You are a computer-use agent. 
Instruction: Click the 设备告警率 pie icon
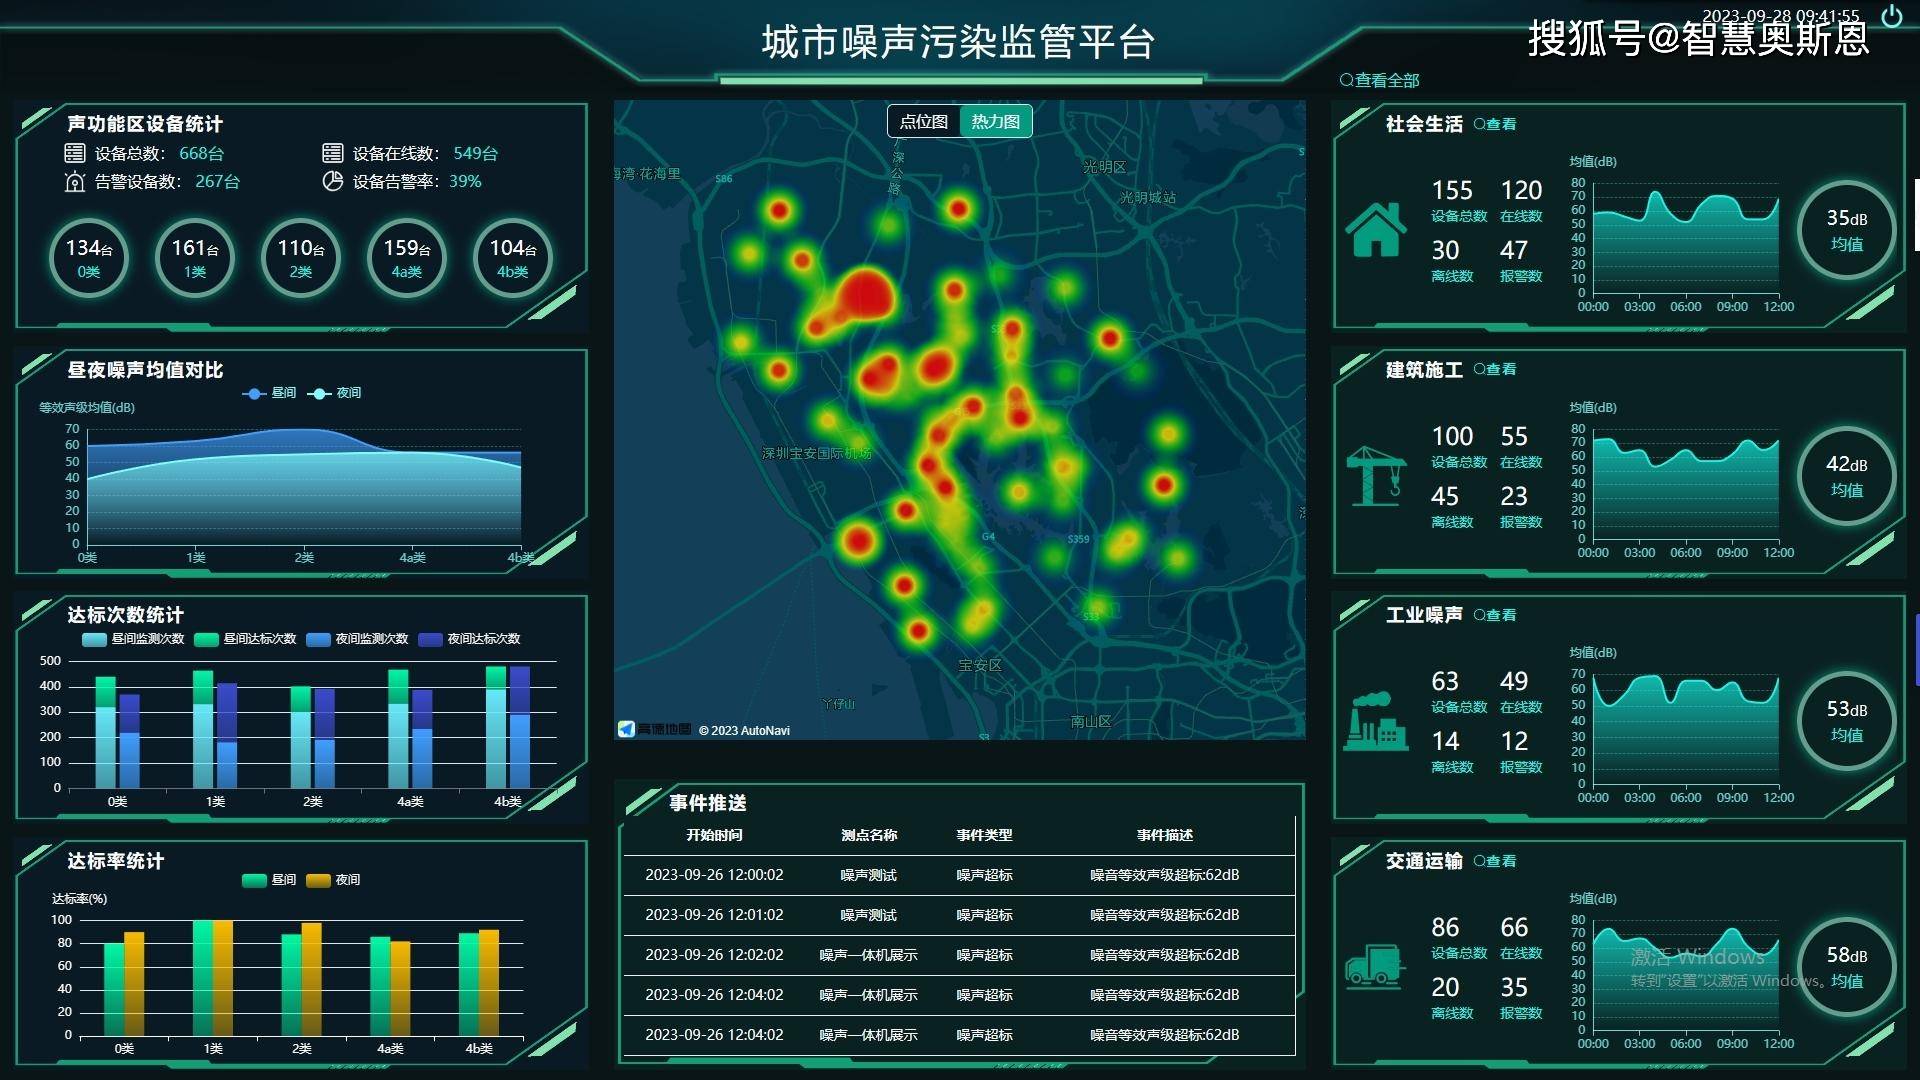click(333, 181)
